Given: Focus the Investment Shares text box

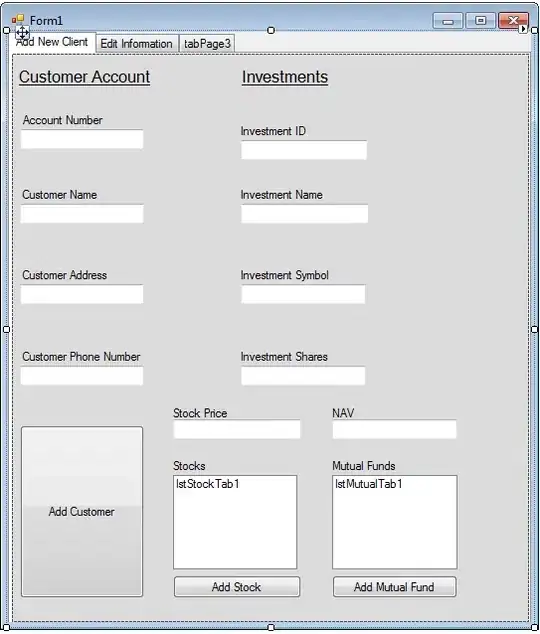Looking at the screenshot, I should [x=303, y=376].
